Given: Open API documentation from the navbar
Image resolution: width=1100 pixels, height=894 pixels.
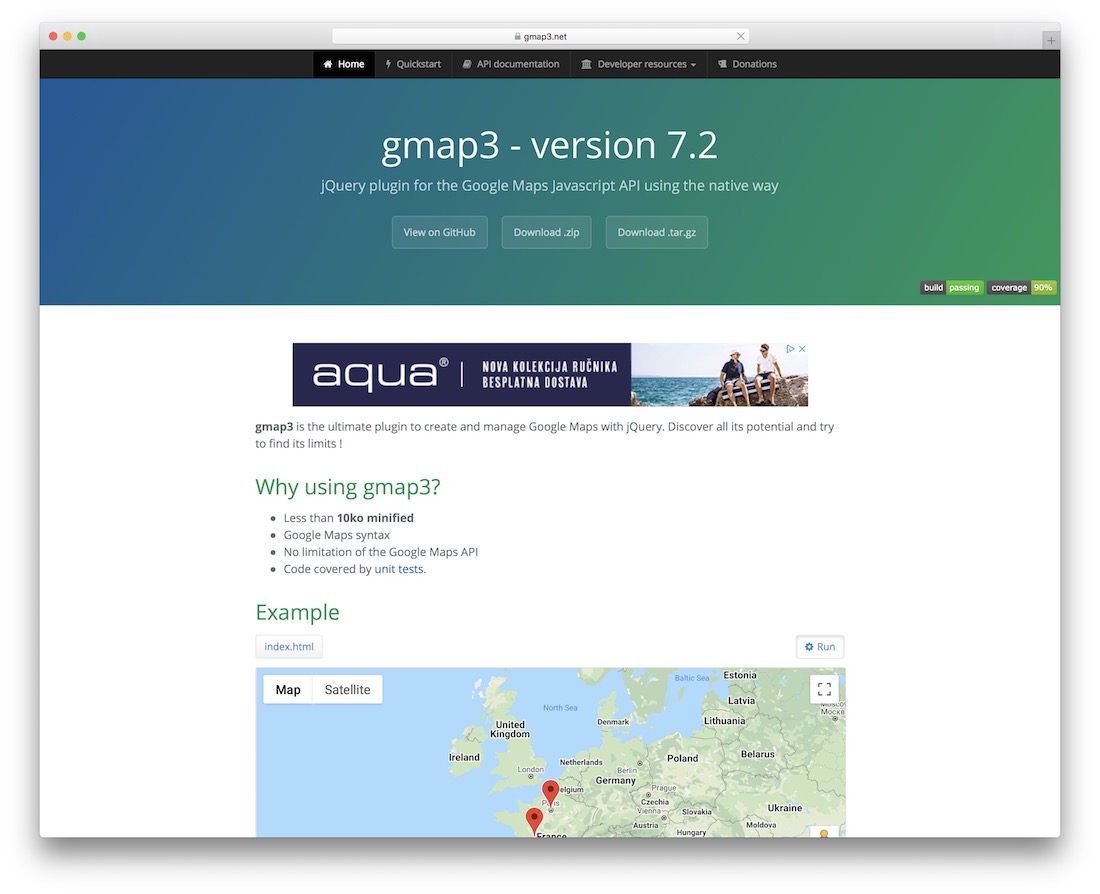Looking at the screenshot, I should click(x=511, y=64).
